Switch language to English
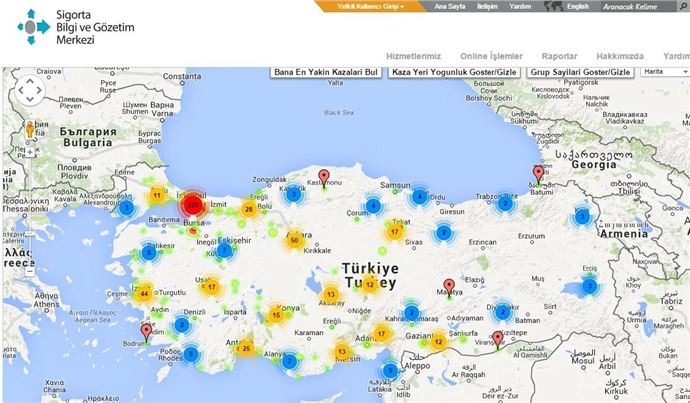The image size is (690, 403). [578, 6]
